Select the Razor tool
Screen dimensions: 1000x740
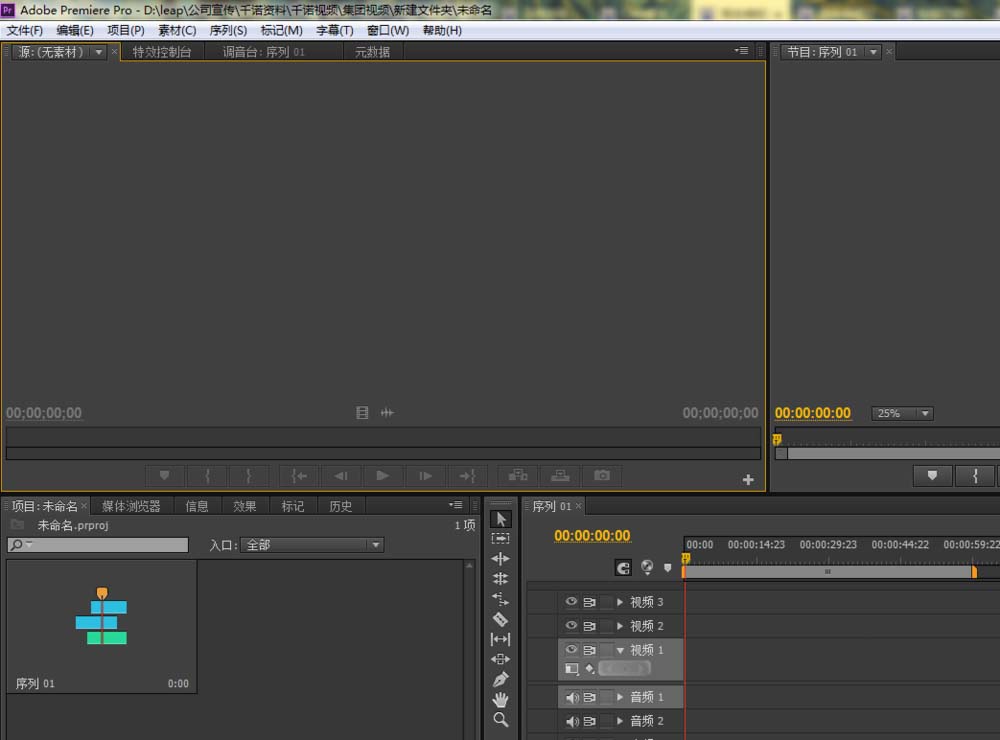coord(501,619)
